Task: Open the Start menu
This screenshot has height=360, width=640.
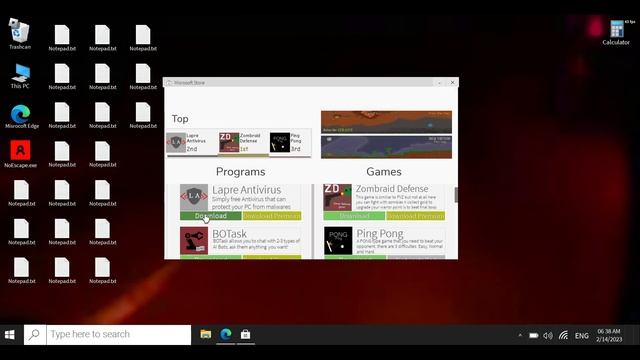Action: tap(10, 335)
